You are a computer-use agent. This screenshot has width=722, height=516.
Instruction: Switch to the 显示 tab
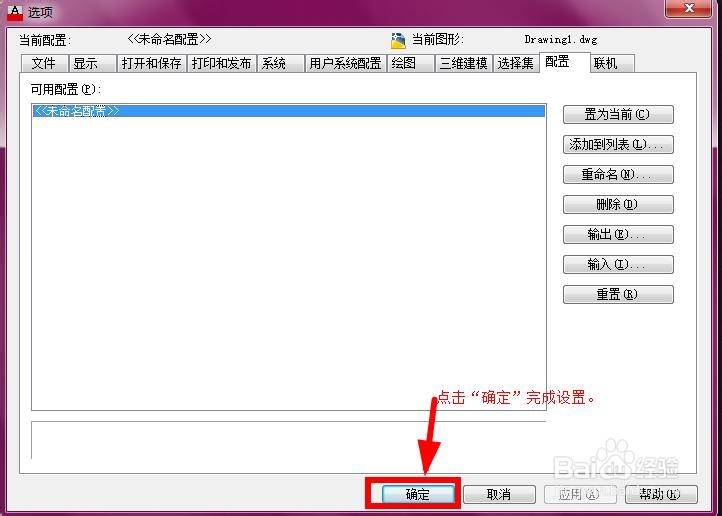click(x=92, y=63)
